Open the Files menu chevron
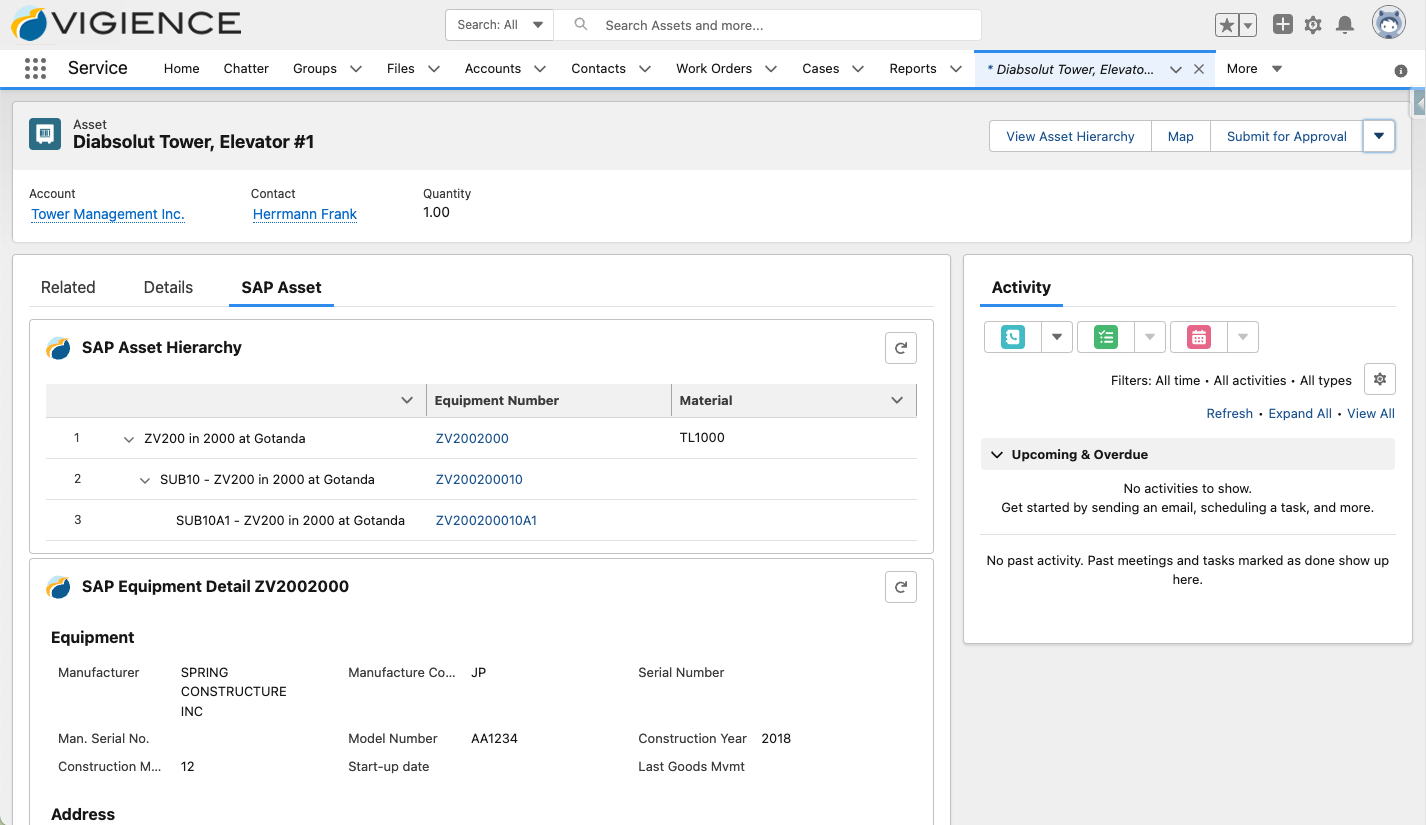 (434, 69)
